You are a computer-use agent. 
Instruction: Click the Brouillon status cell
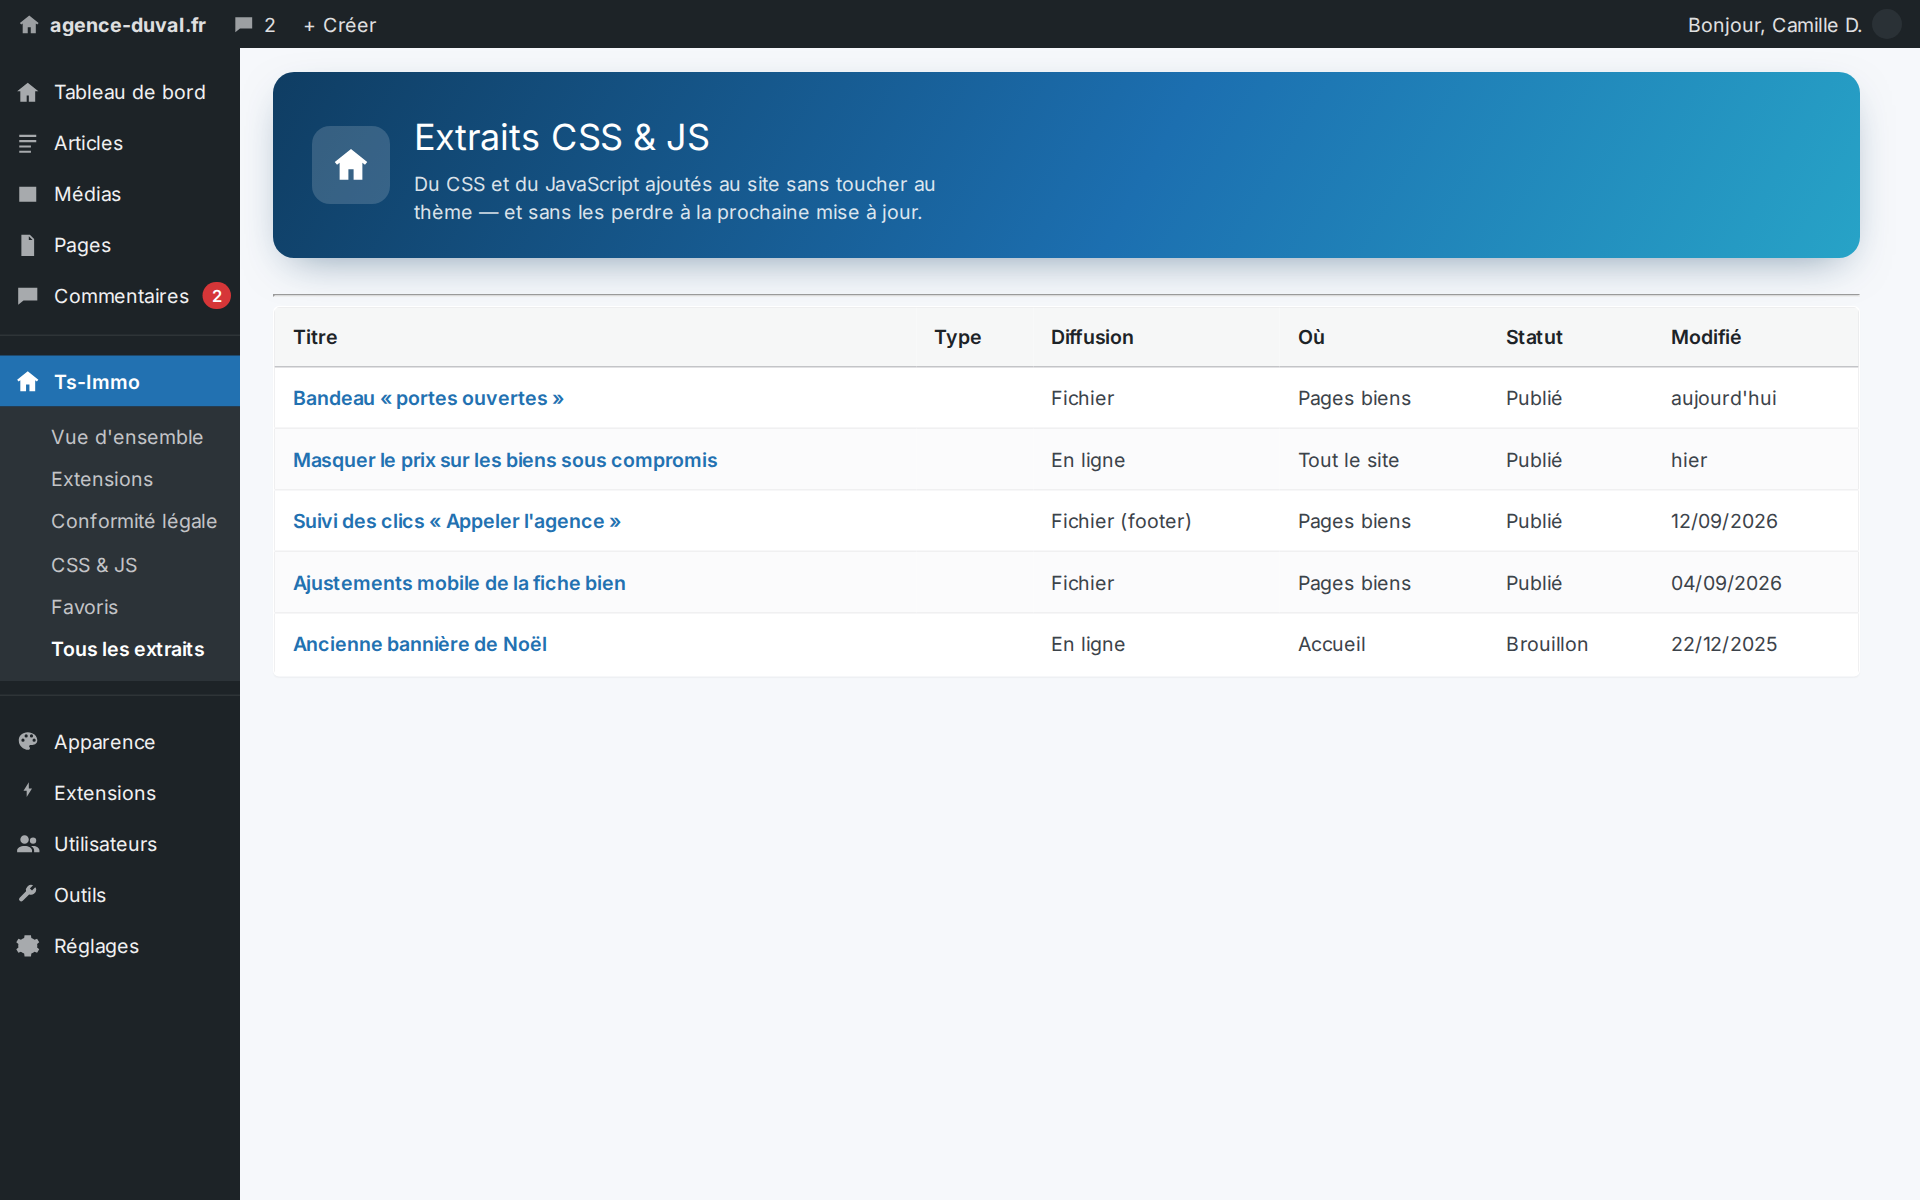click(1547, 644)
